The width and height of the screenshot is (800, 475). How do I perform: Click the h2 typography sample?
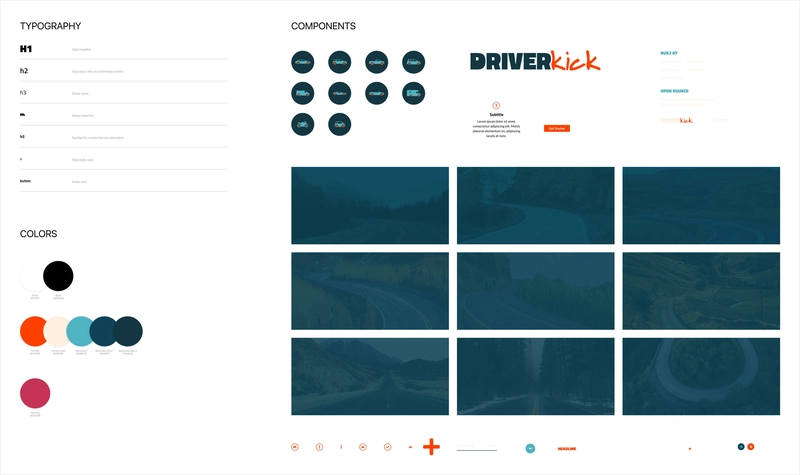click(x=24, y=71)
